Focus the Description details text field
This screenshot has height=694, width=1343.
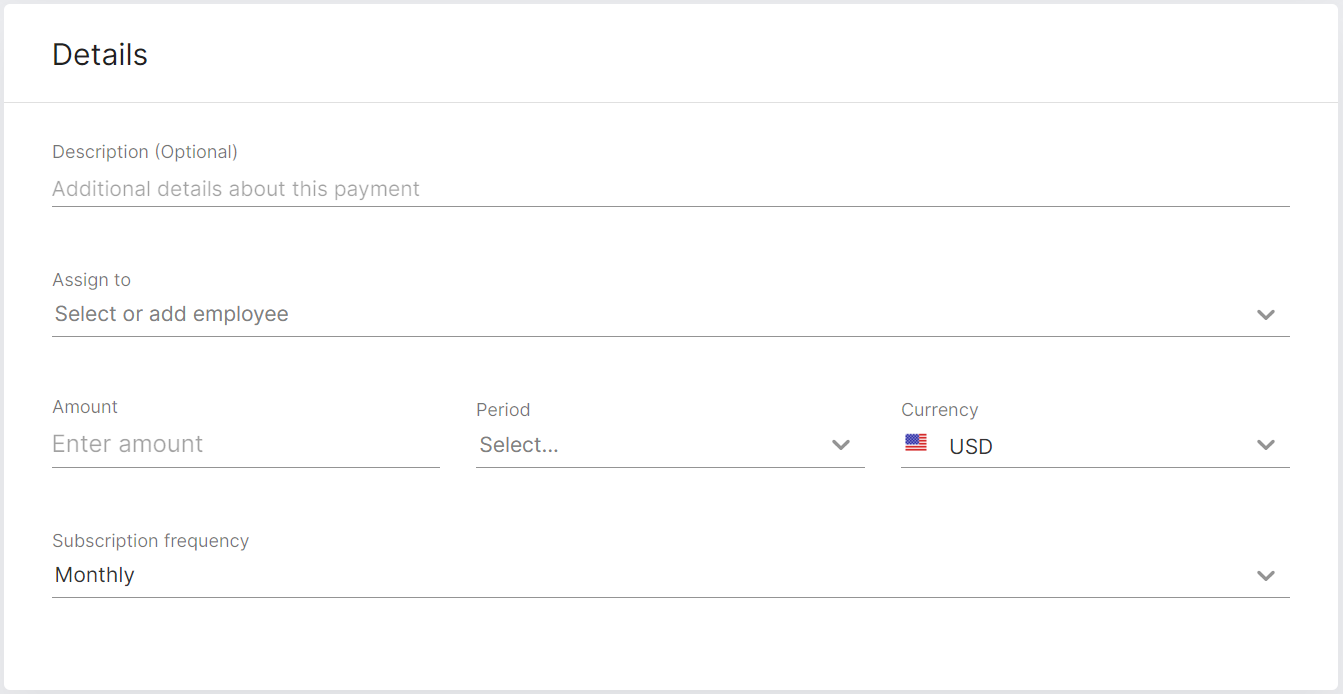[670, 189]
